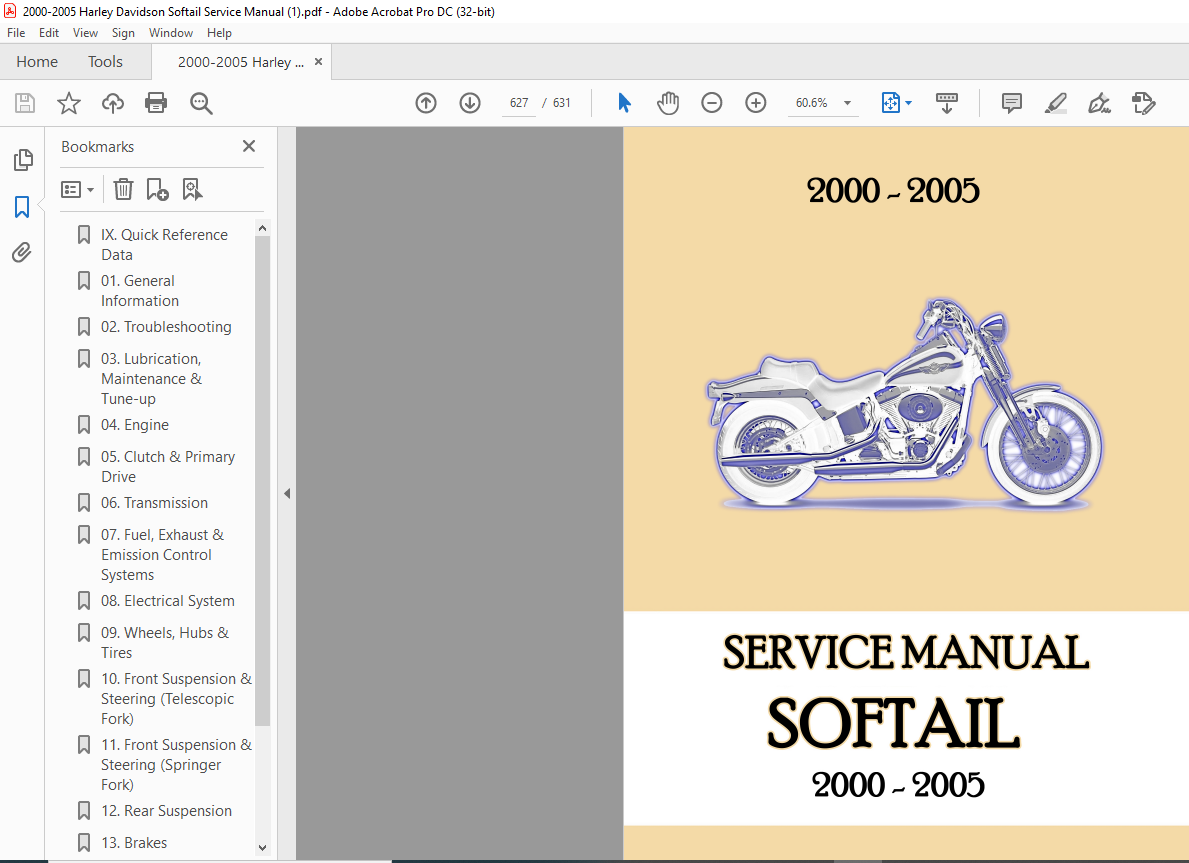
Task: Close the Bookmarks panel
Action: [249, 146]
